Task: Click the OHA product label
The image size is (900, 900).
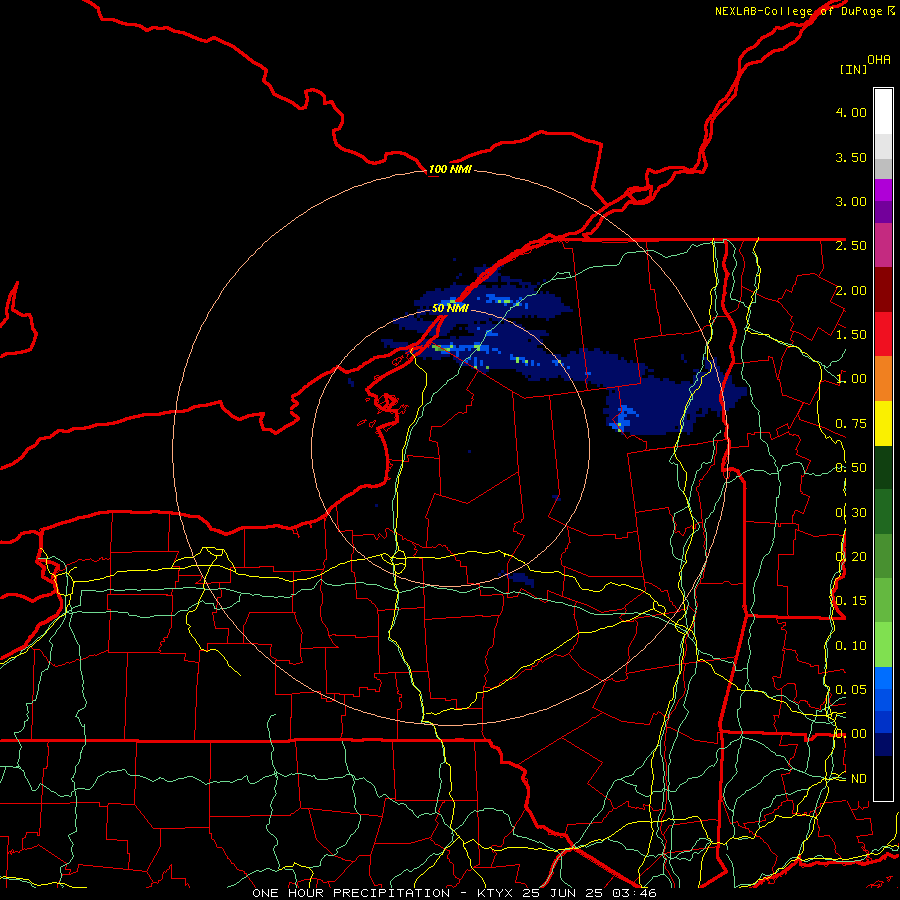Action: tap(879, 59)
